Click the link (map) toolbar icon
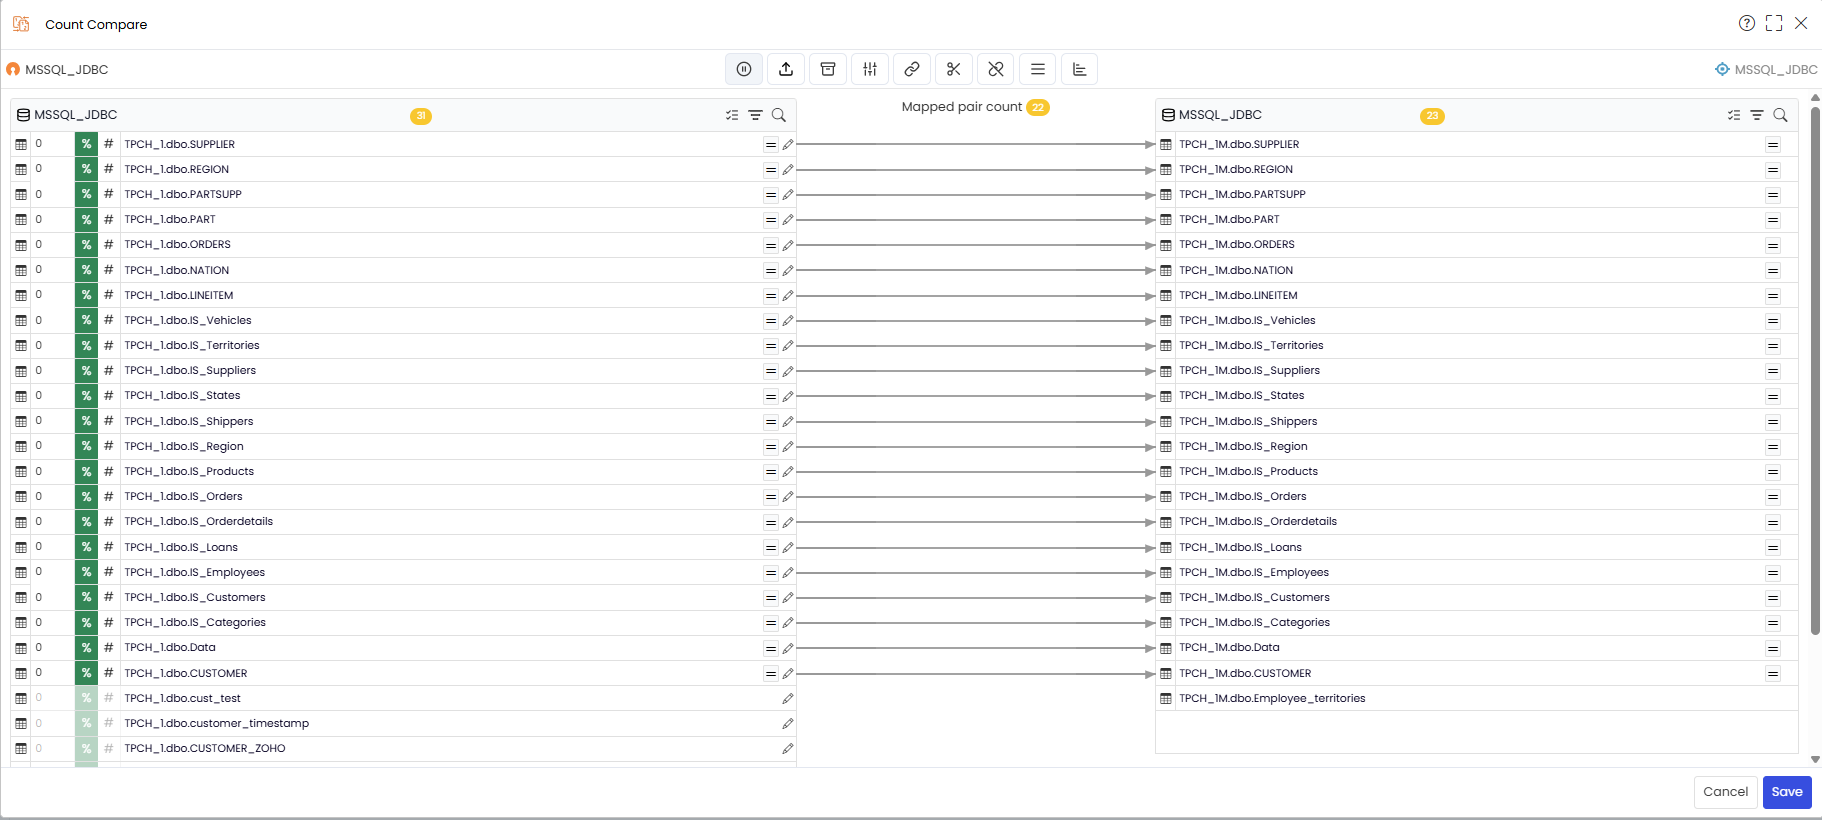 [x=912, y=69]
